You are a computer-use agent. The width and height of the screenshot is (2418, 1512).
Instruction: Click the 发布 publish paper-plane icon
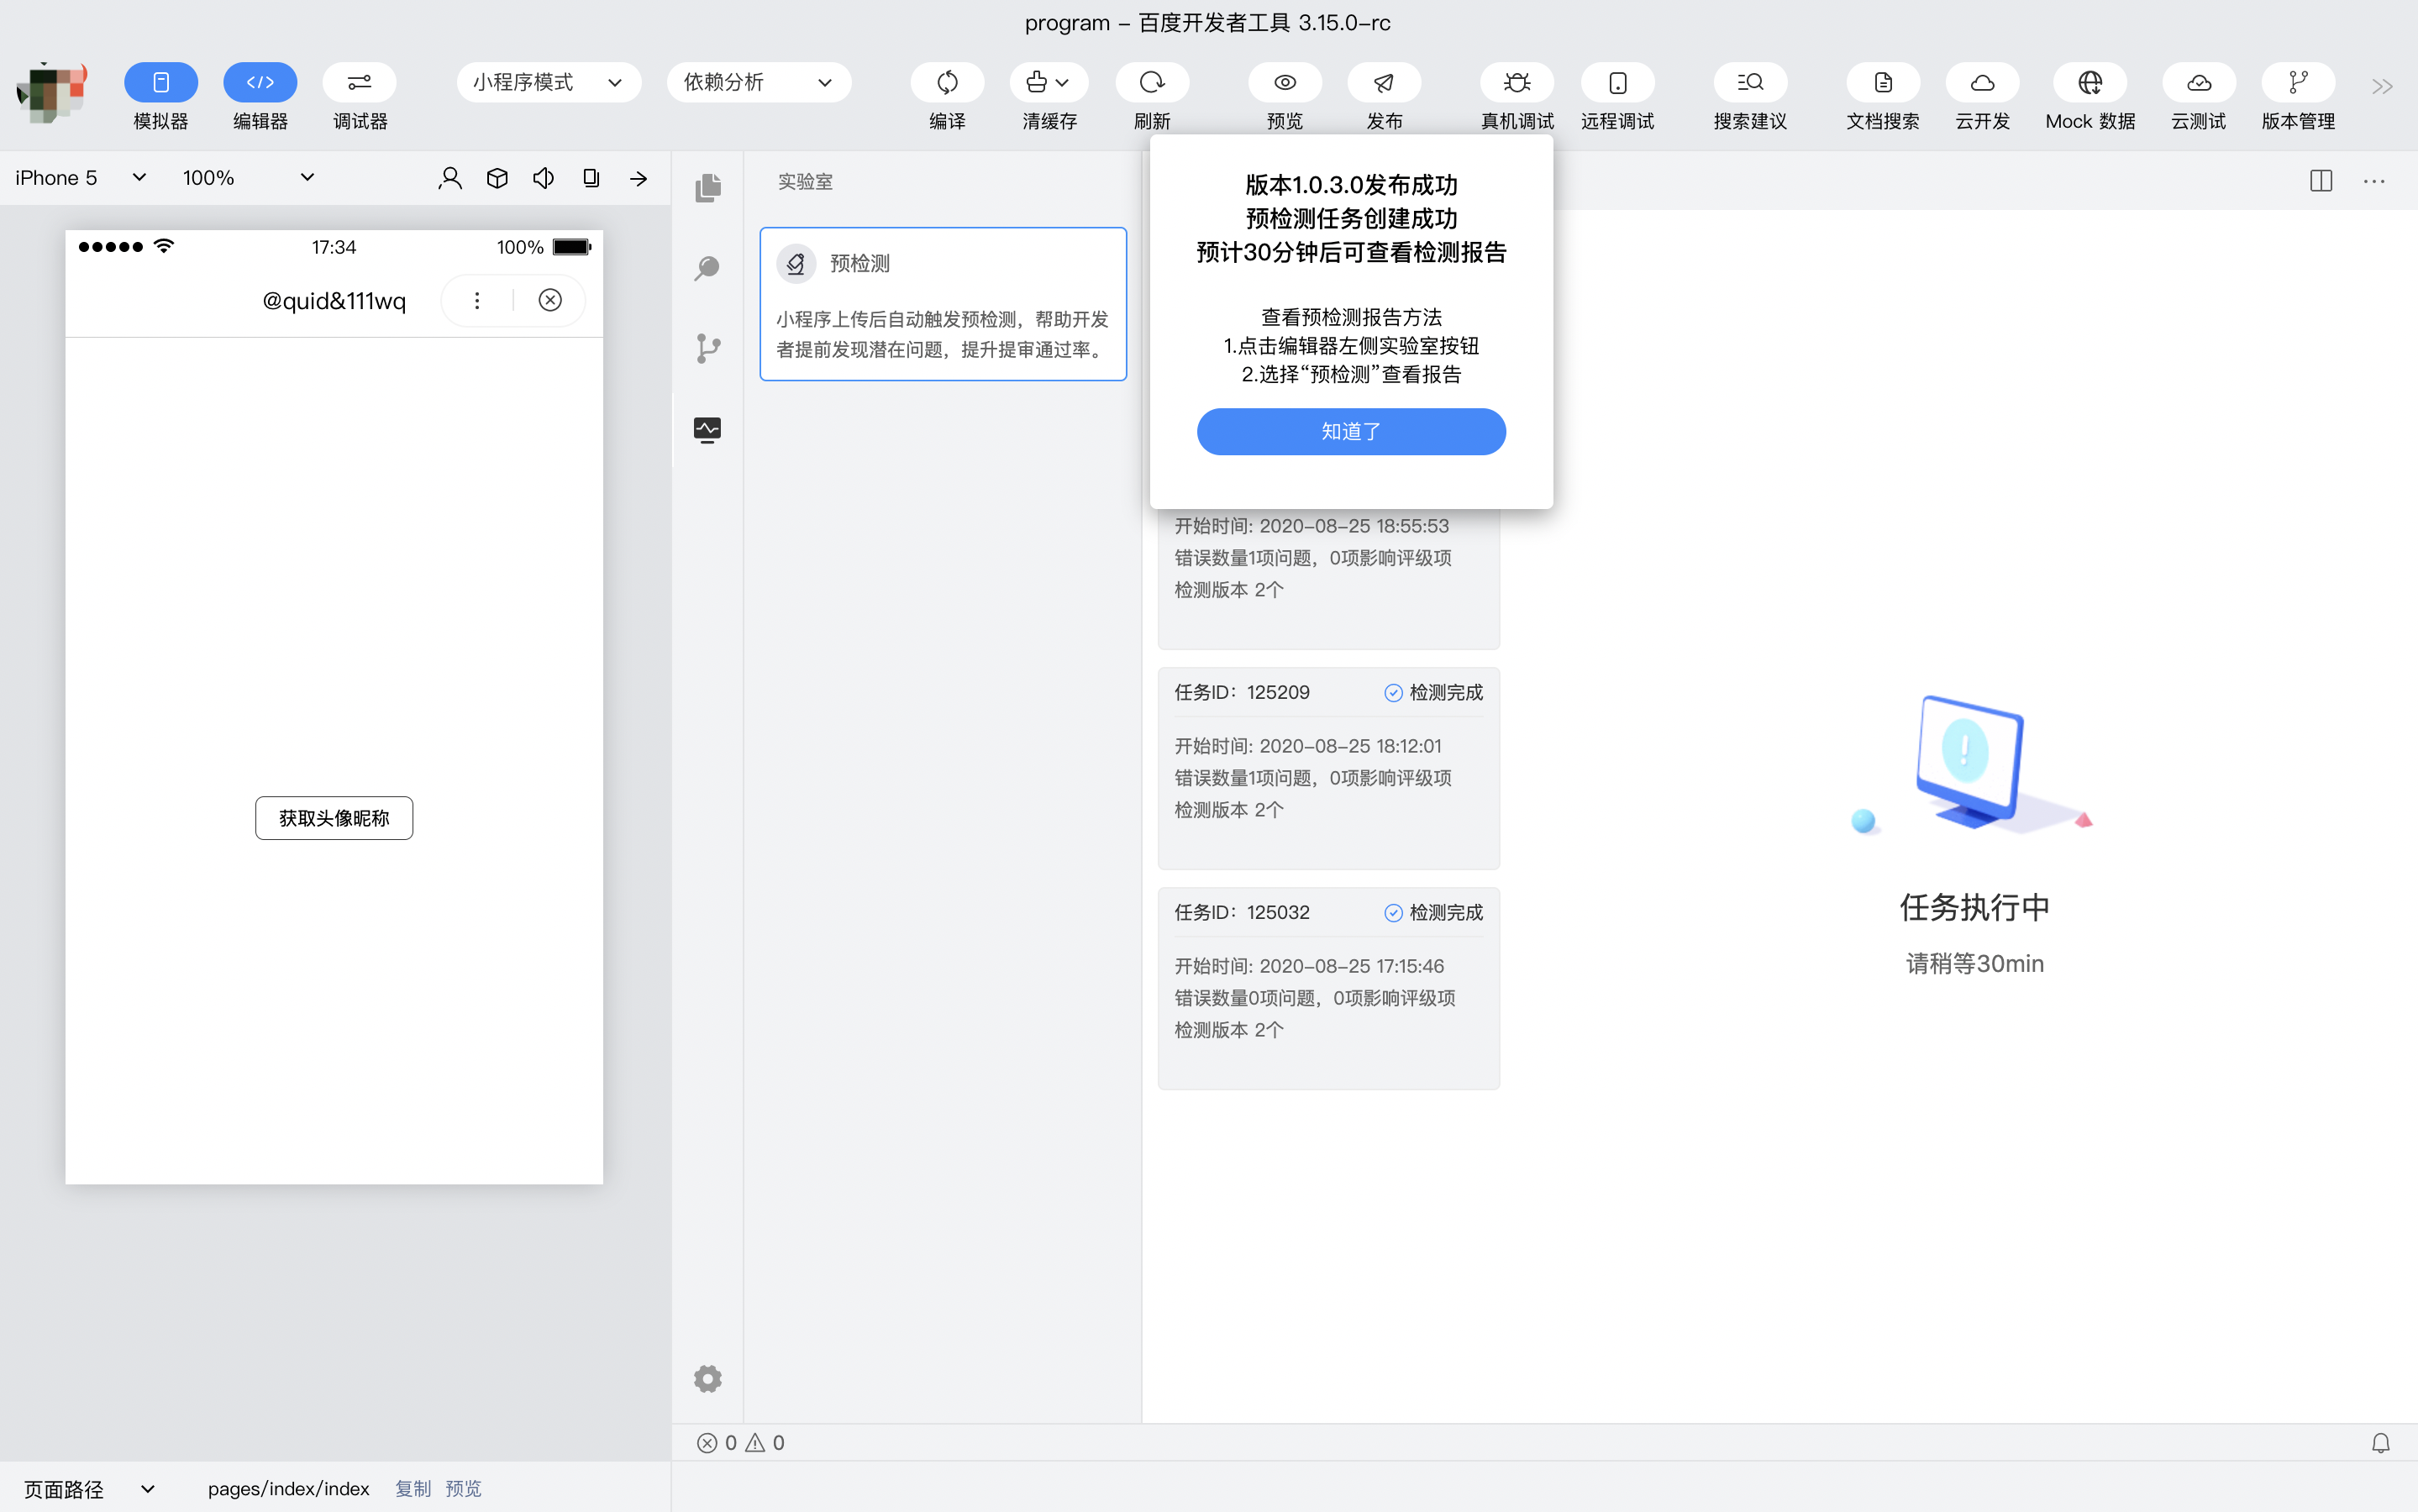[1384, 82]
